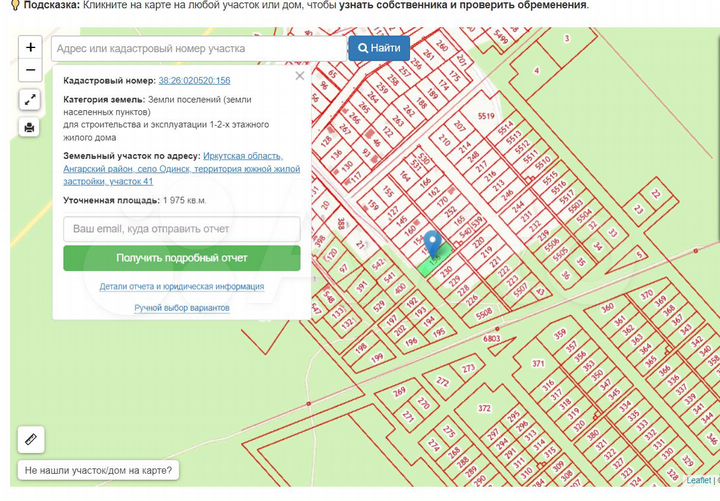The height and width of the screenshot is (501, 720).
Task: Select parcel 5519 on the map
Action: (x=487, y=117)
